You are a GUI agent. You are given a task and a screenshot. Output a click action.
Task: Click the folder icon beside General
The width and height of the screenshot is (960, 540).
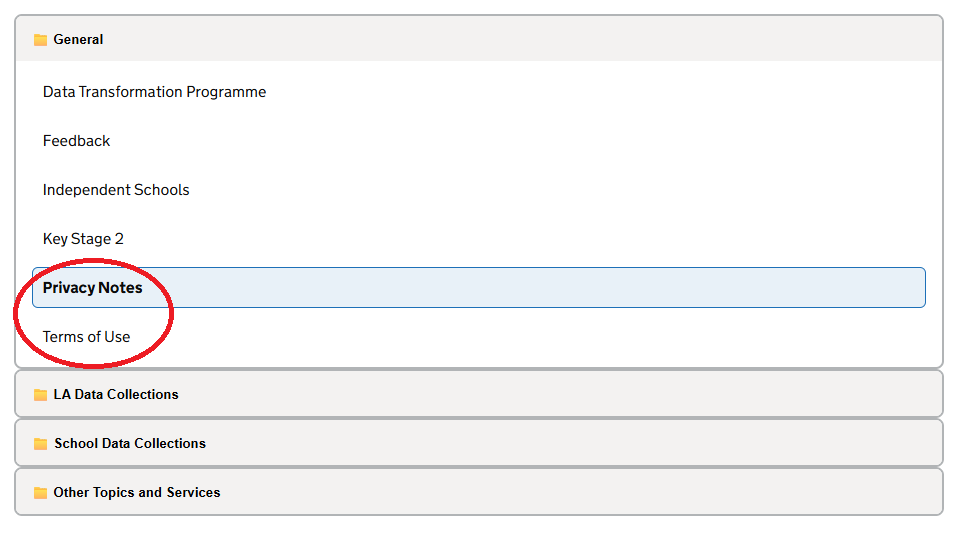(40, 40)
